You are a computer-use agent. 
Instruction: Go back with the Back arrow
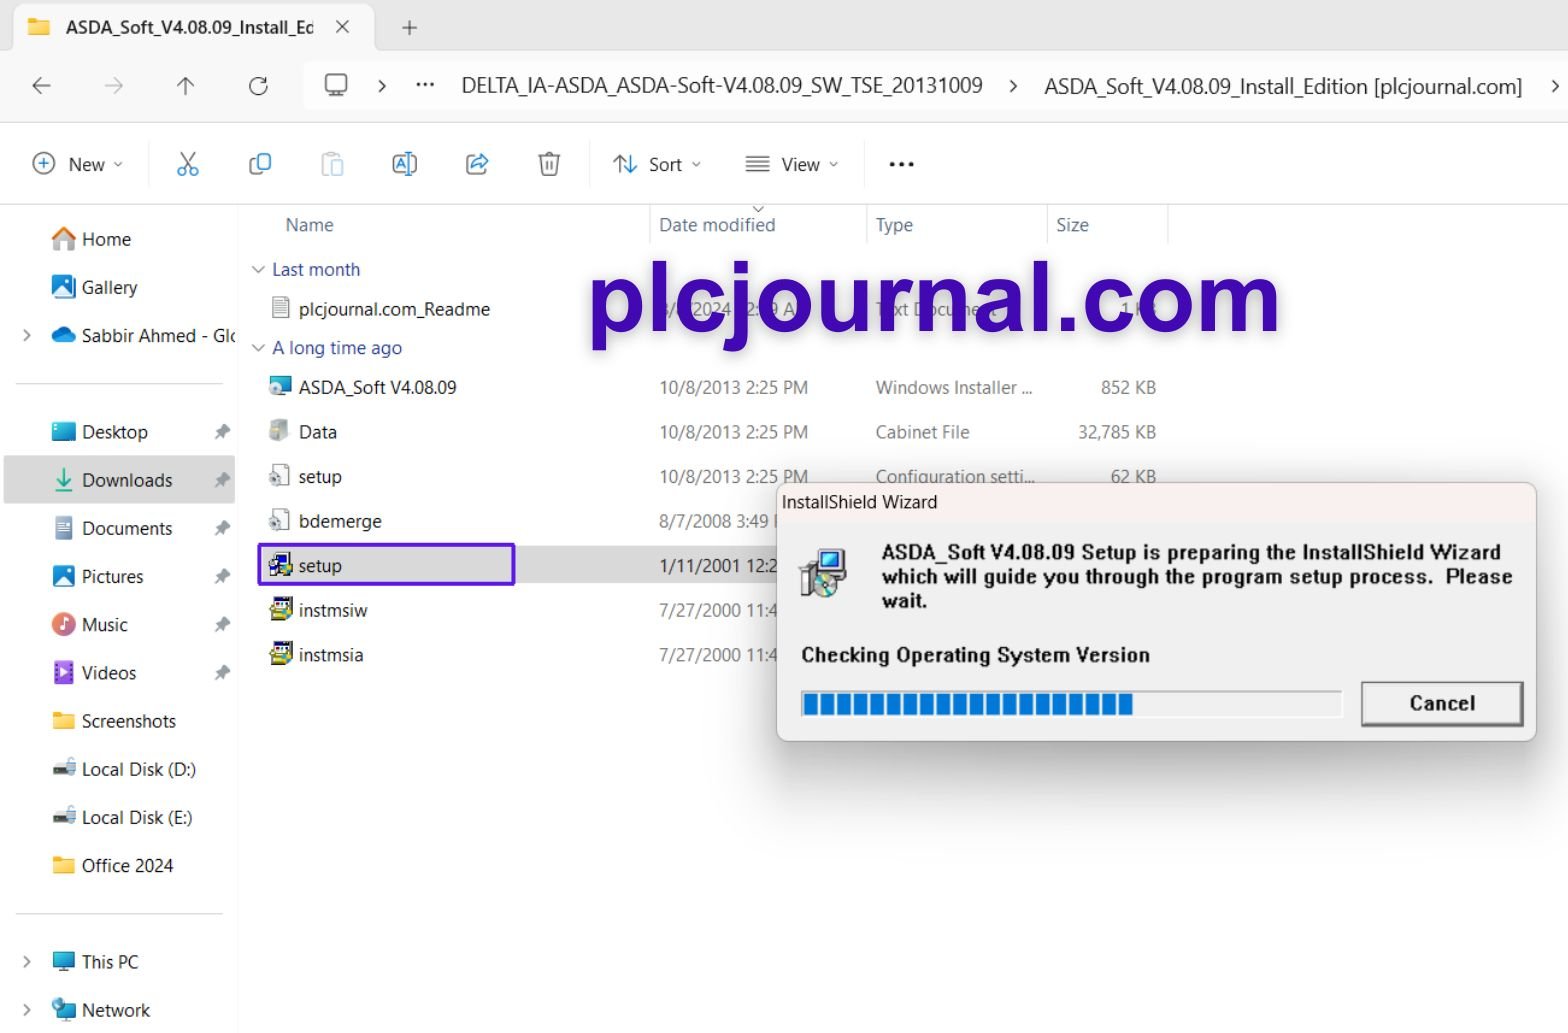pos(41,86)
